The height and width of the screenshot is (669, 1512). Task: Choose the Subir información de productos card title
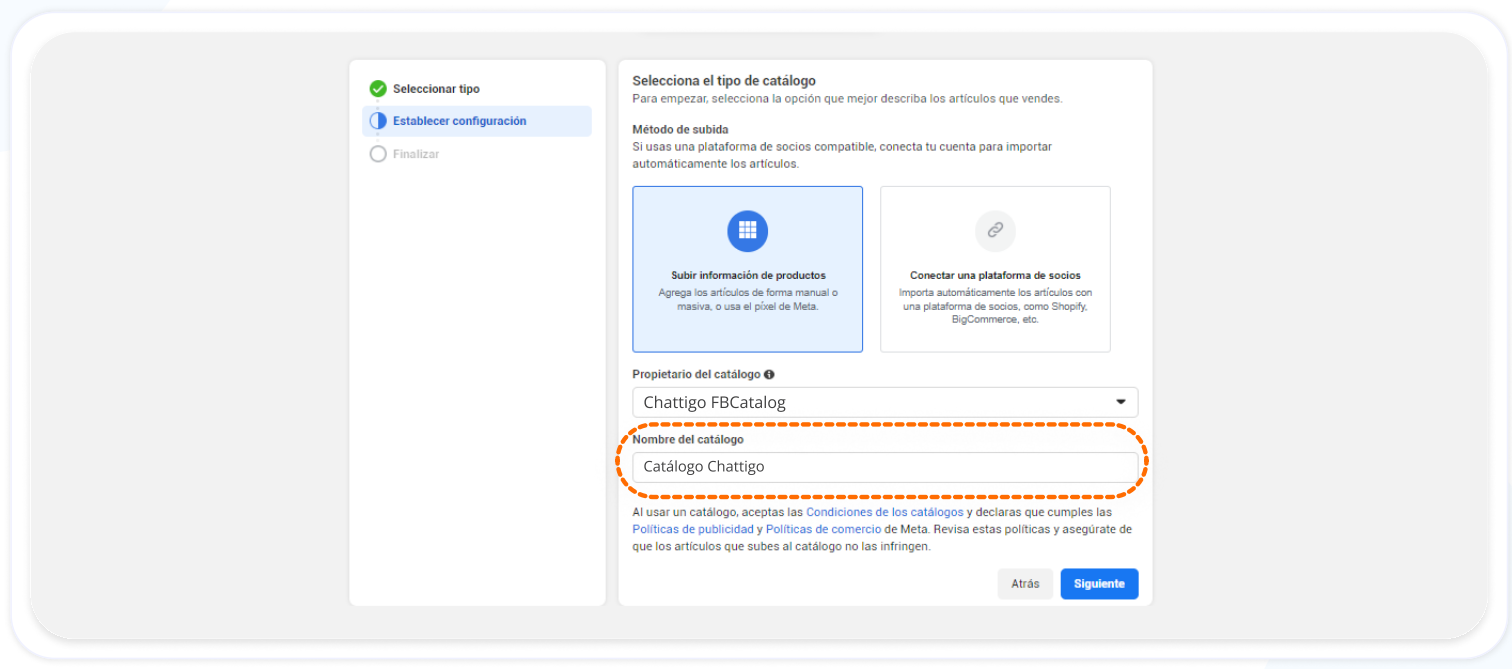748,275
